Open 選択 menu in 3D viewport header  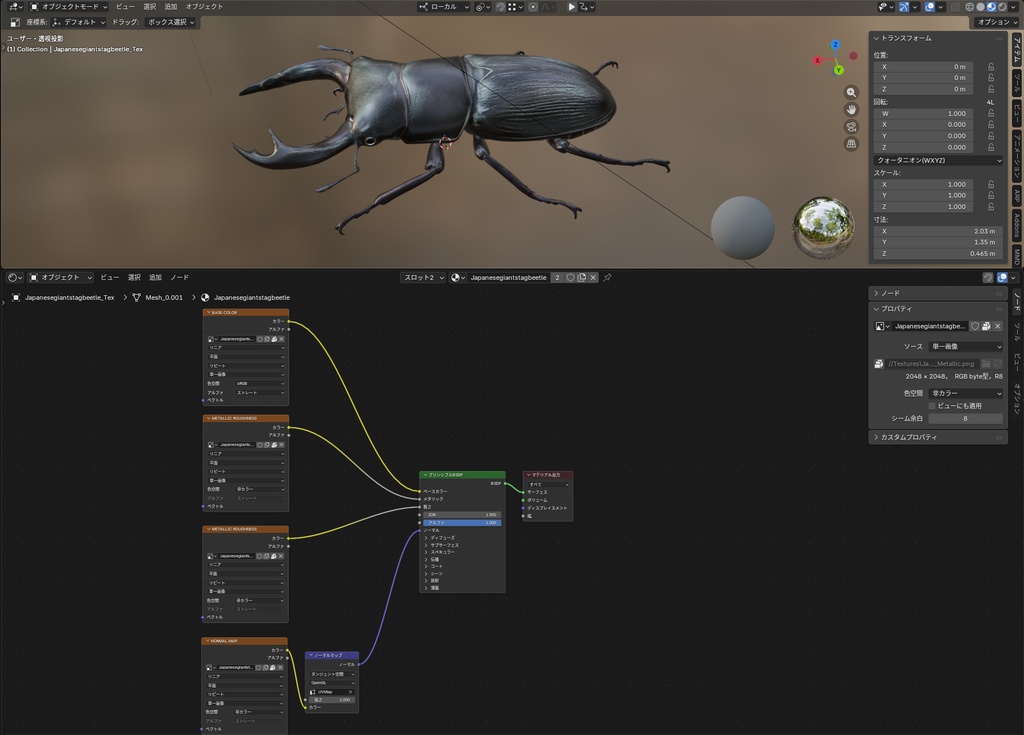point(150,7)
